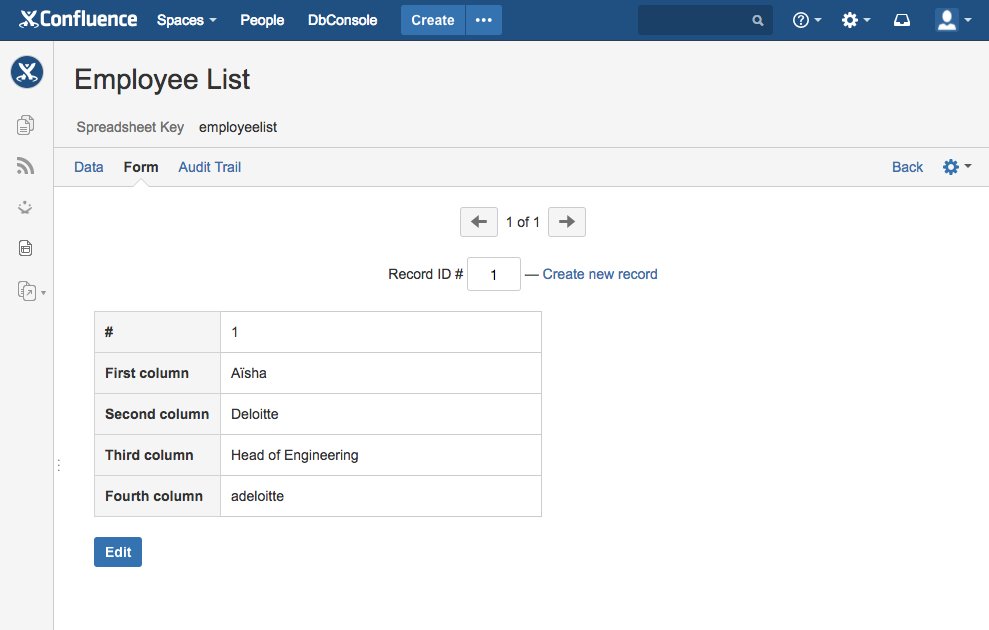
Task: Select the People menu item
Action: point(262,19)
